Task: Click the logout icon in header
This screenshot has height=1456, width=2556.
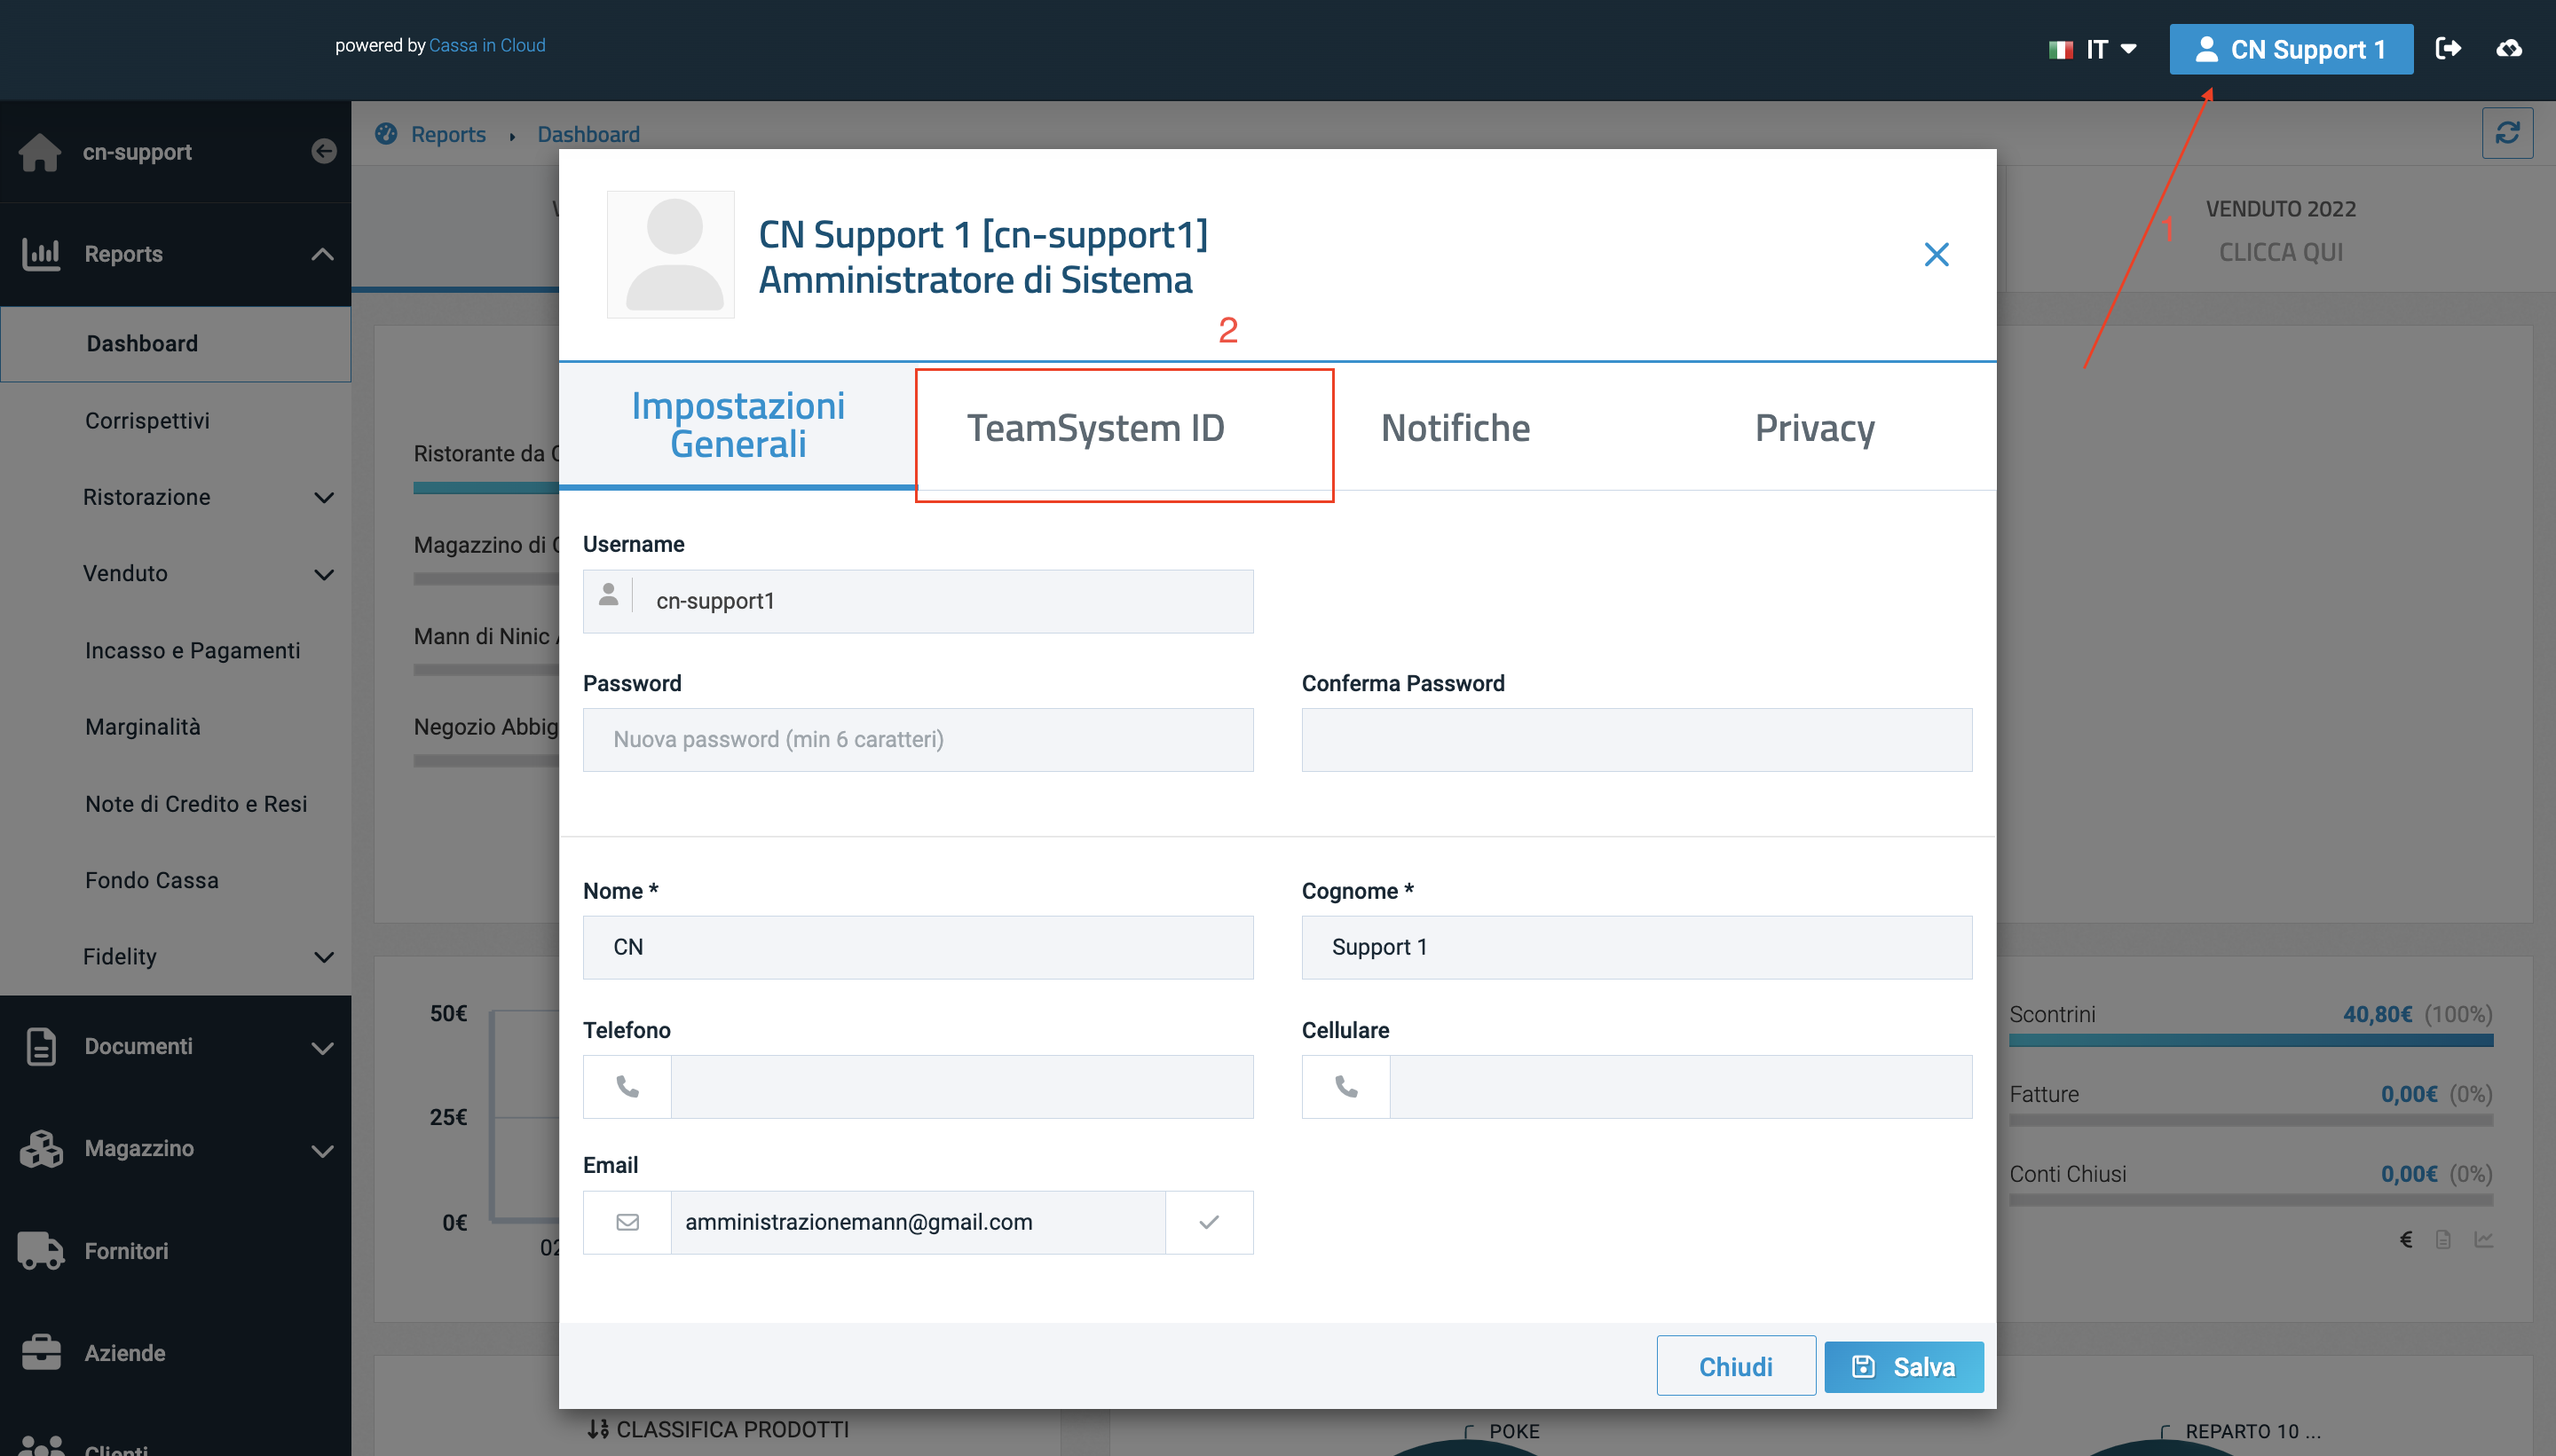Action: (2448, 48)
